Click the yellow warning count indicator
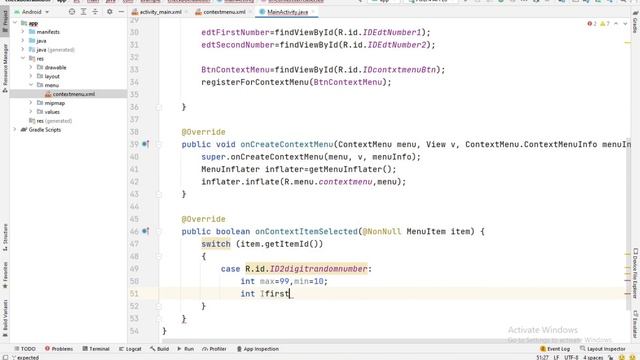Viewport: 640px width, 360px height. click(x=605, y=24)
